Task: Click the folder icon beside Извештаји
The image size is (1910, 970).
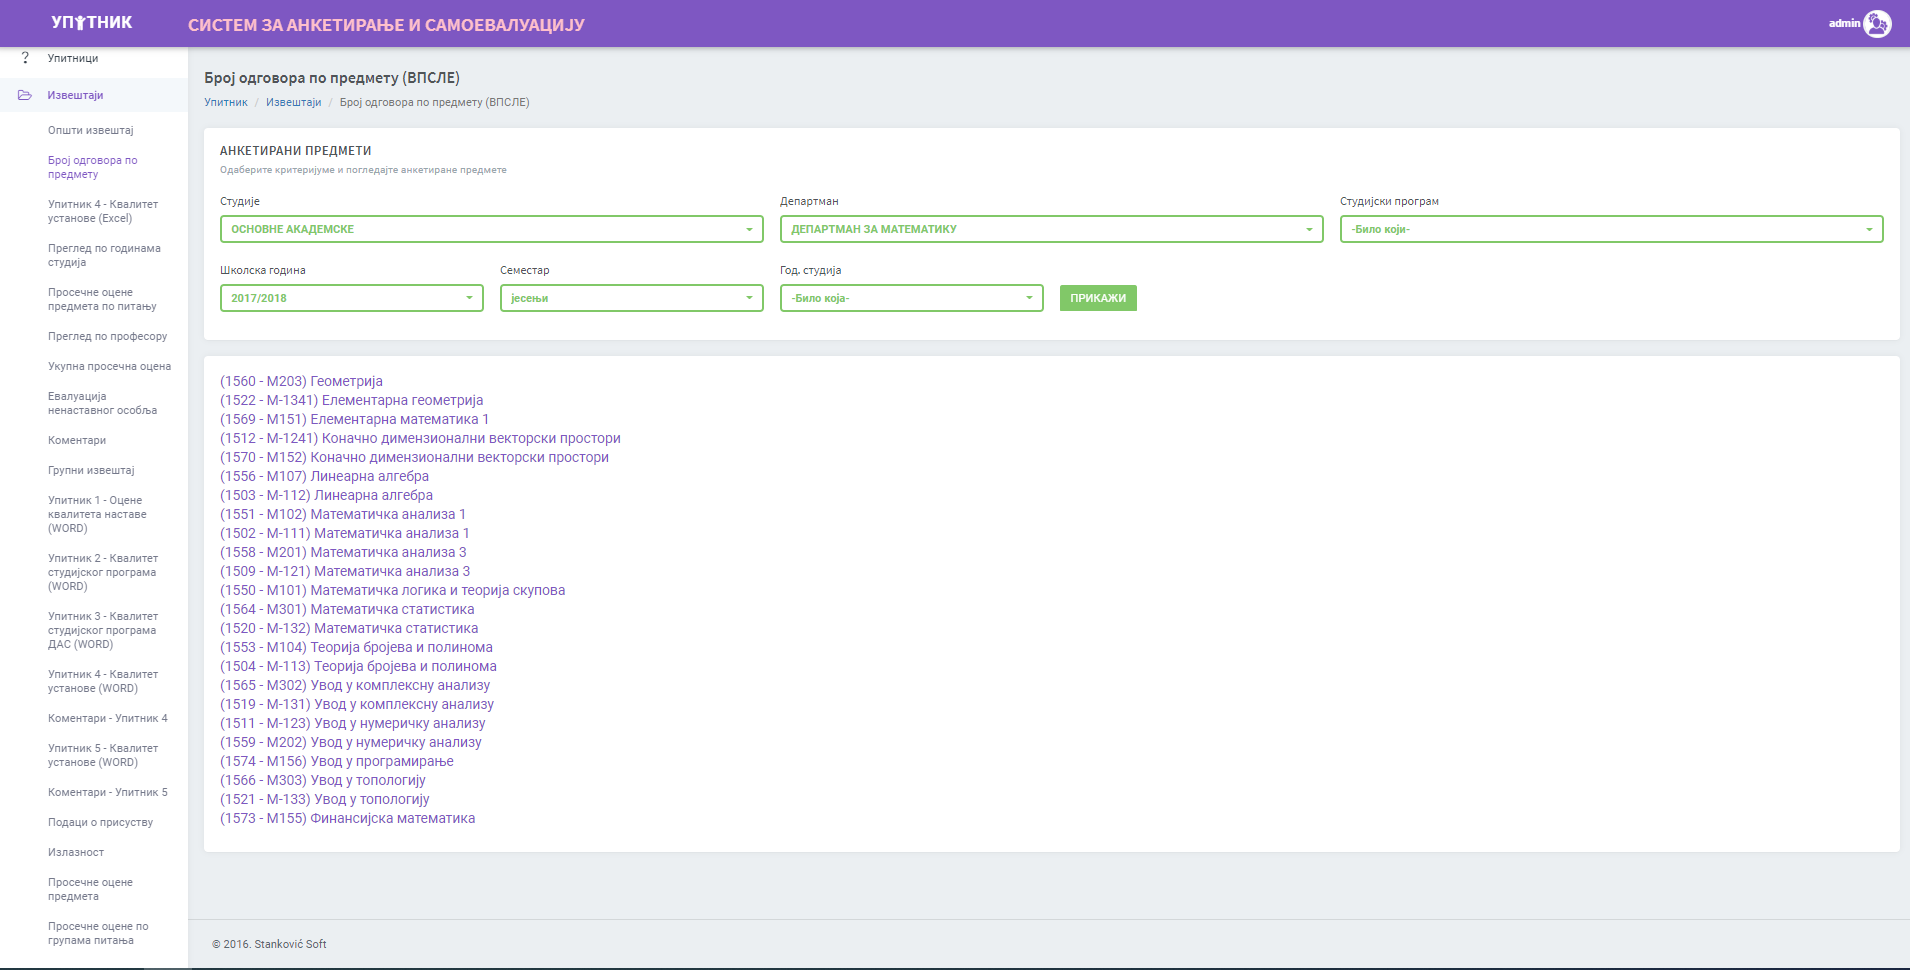Action: tap(25, 95)
